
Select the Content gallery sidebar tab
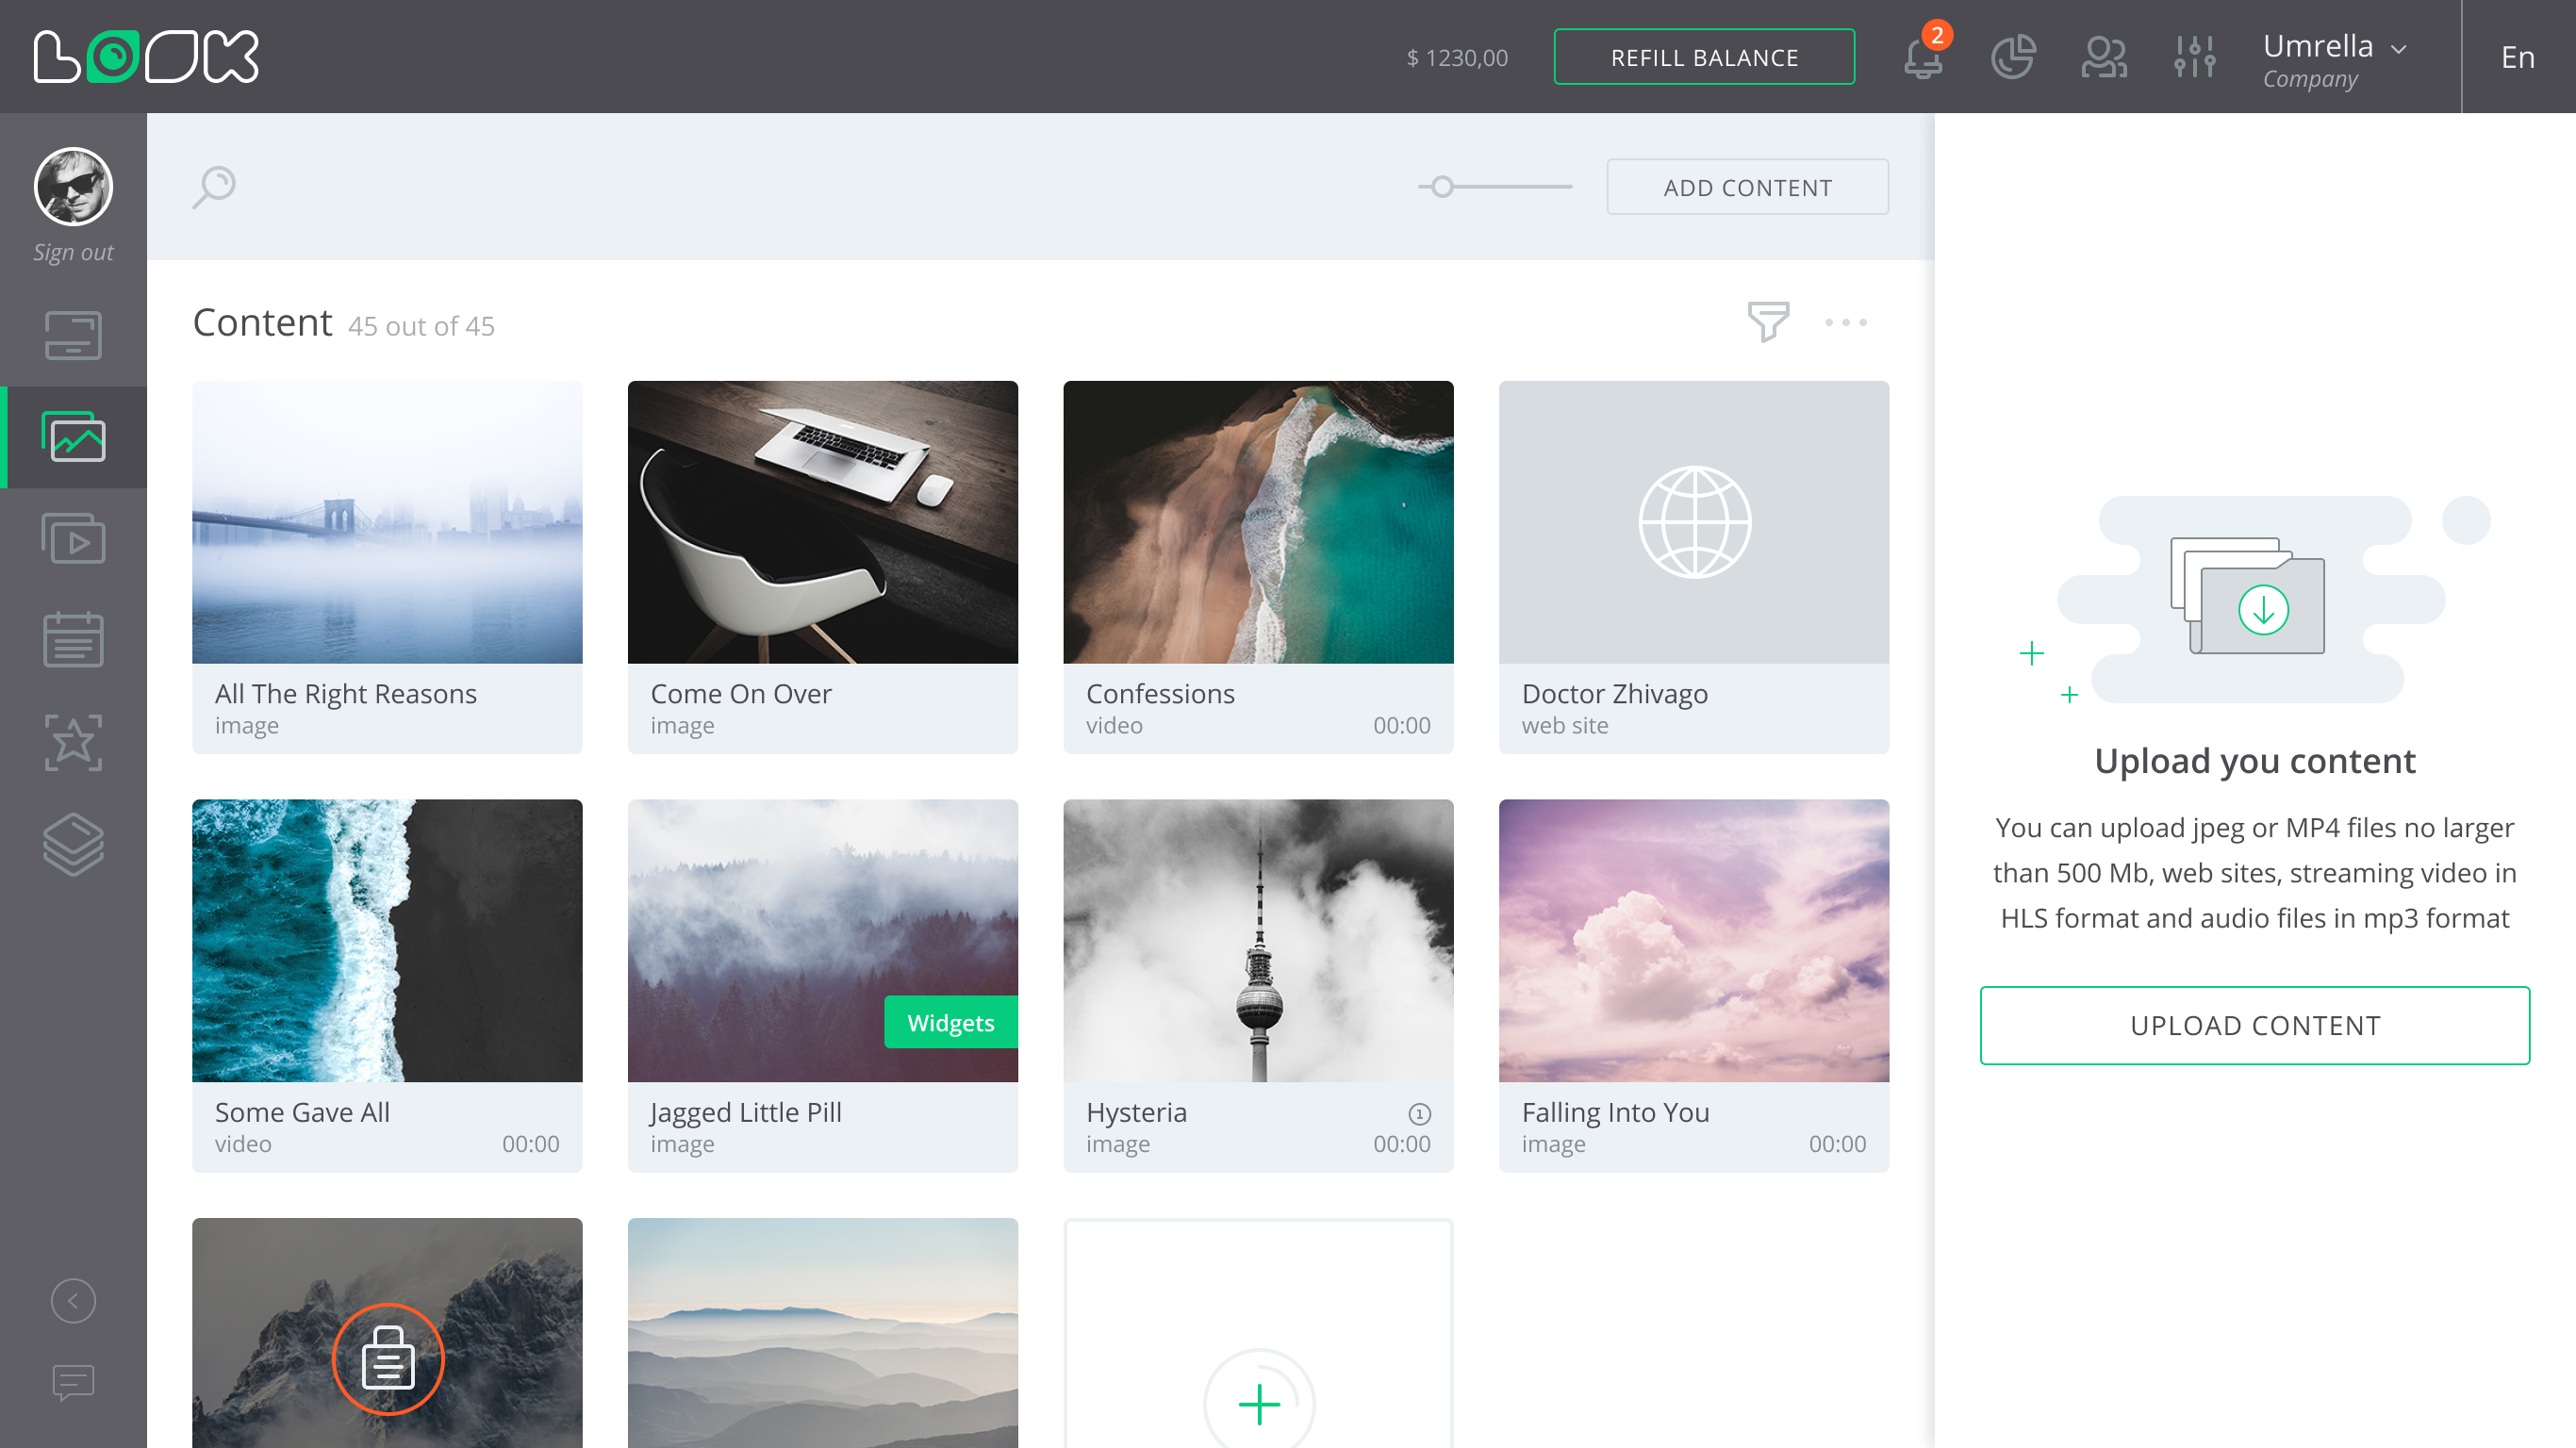pyautogui.click(x=73, y=437)
